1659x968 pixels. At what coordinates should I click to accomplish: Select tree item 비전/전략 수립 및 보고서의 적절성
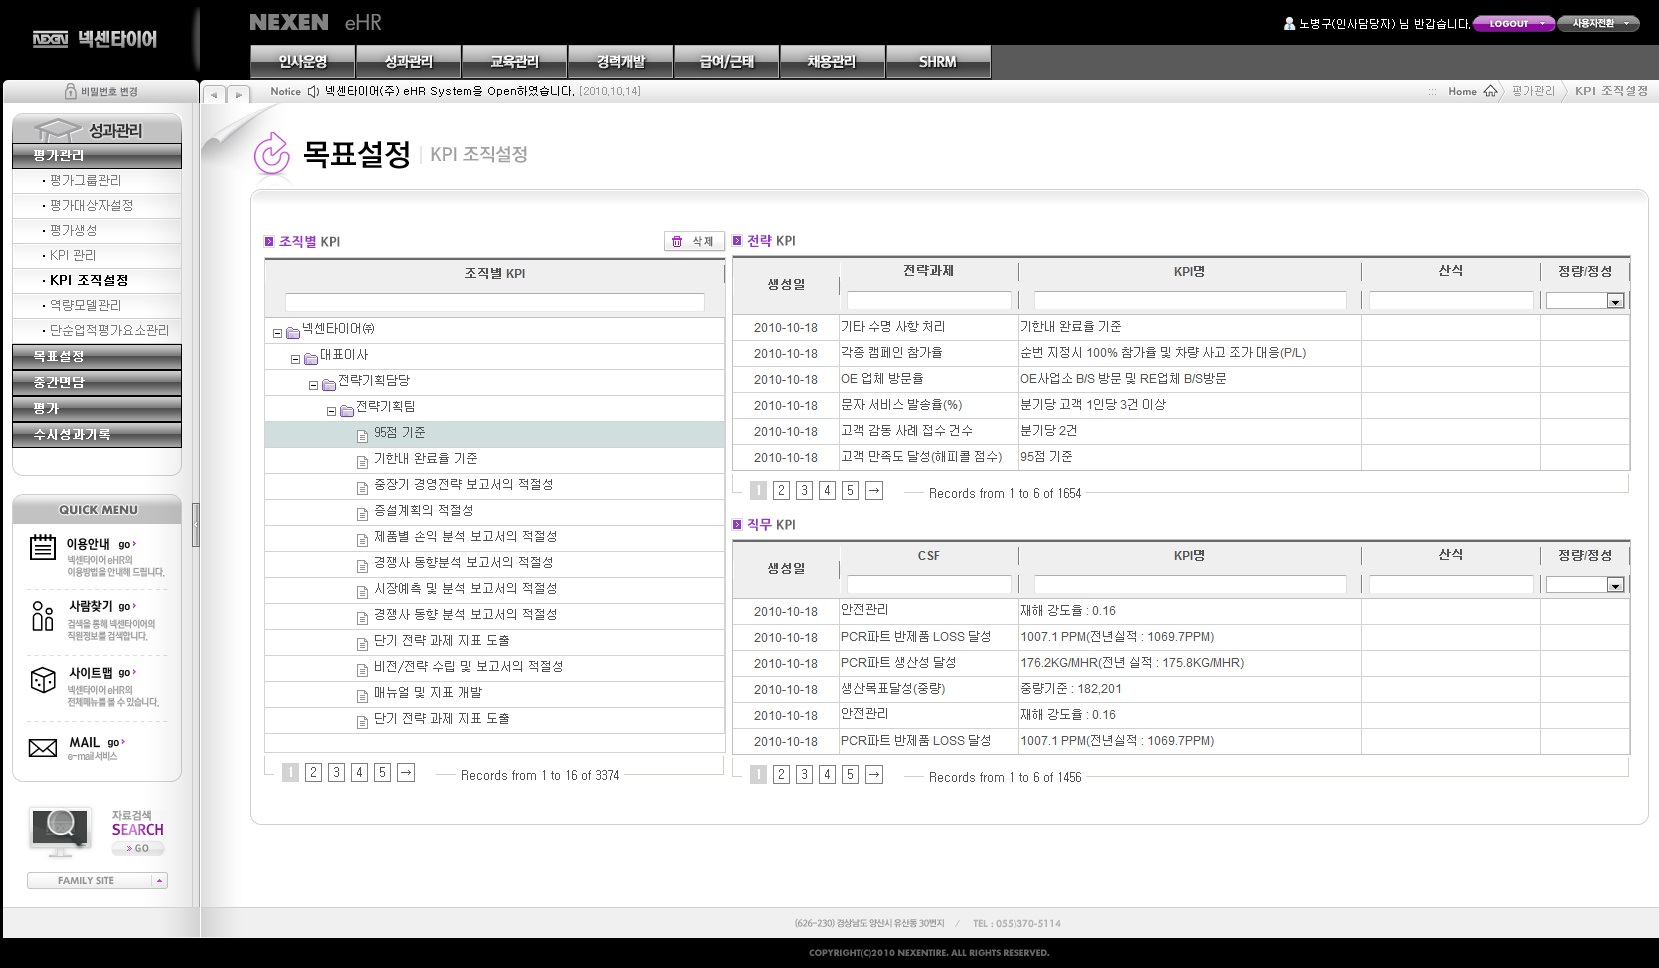coord(468,667)
